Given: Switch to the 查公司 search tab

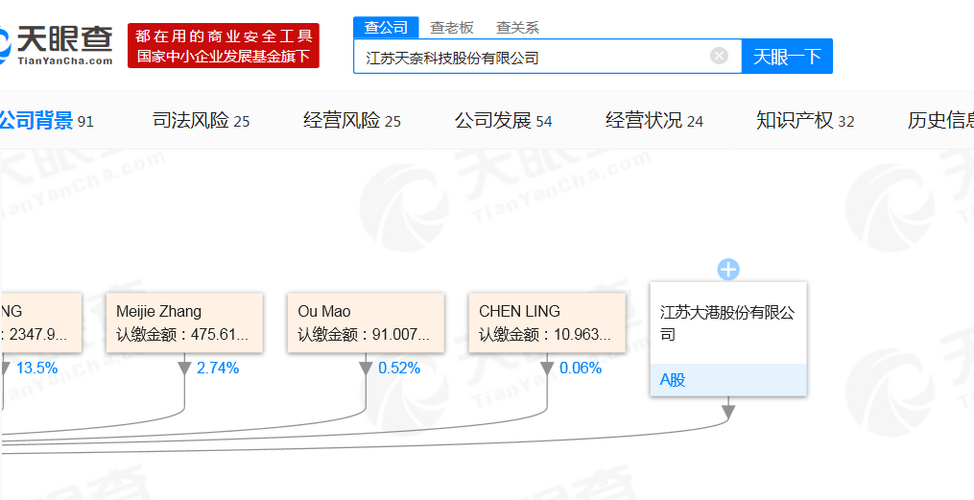Looking at the screenshot, I should pos(386,27).
